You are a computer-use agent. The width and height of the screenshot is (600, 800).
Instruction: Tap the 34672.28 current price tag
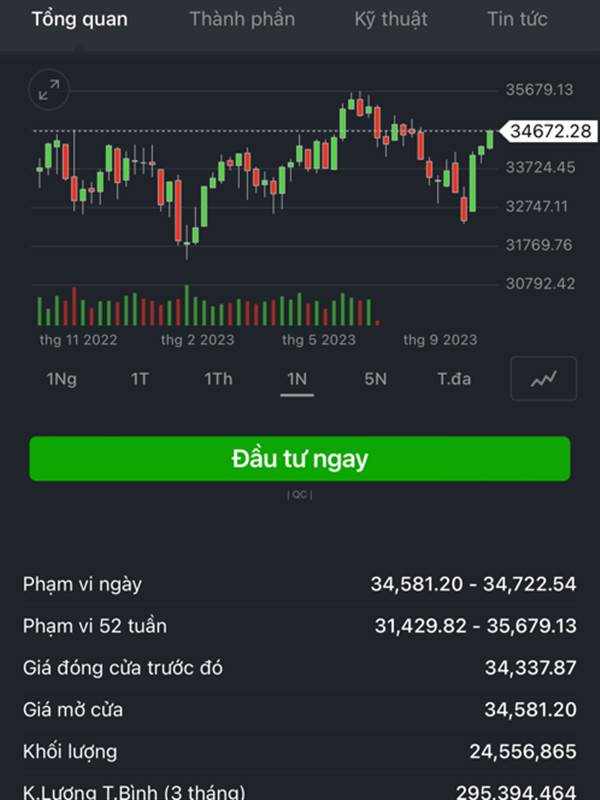(548, 131)
